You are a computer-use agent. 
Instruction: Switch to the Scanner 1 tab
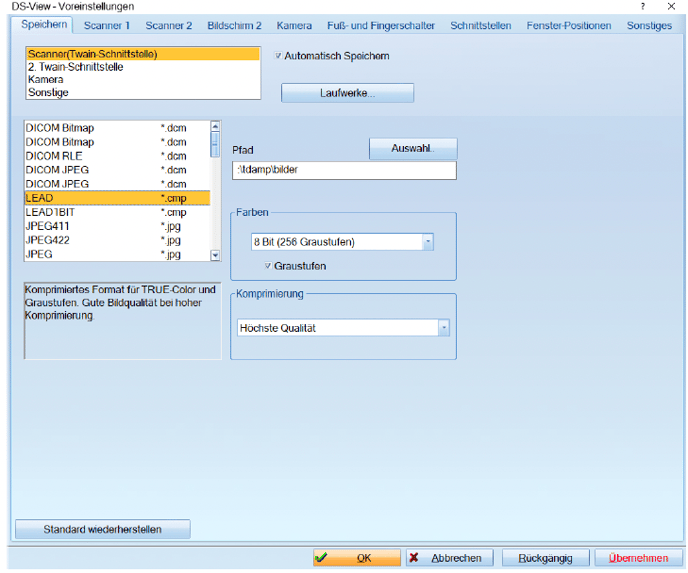tap(107, 26)
